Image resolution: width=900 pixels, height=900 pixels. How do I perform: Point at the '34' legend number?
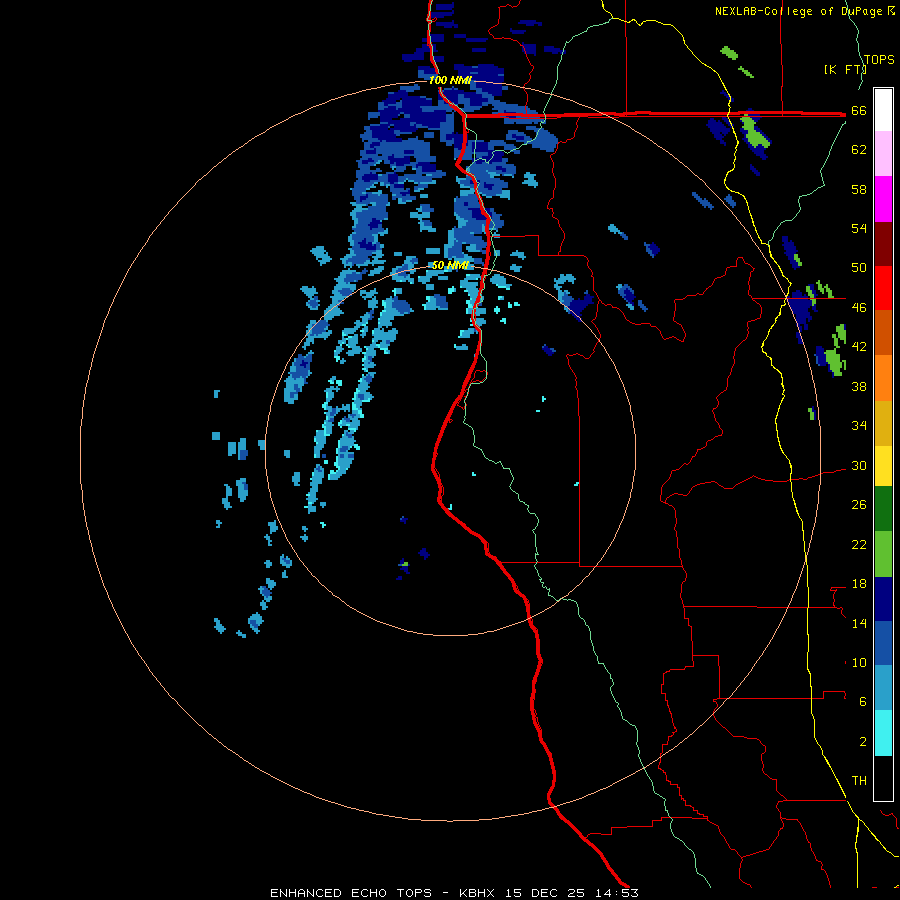coord(859,425)
